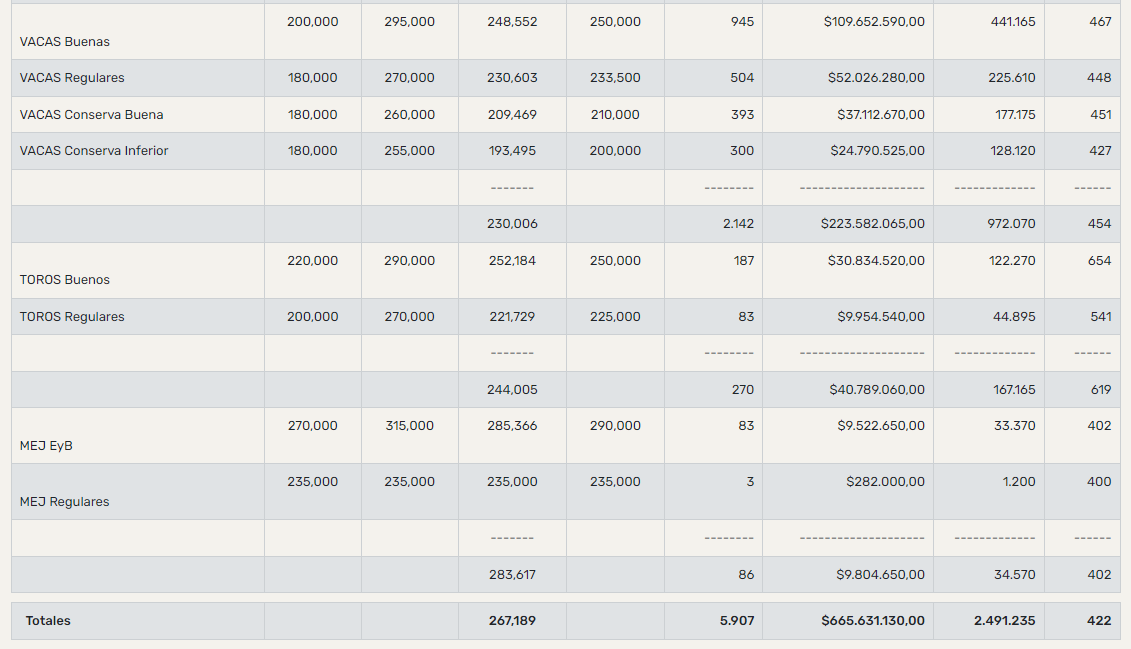
Task: Click the cows subtotal $223.582.065,00
Action: (873, 224)
